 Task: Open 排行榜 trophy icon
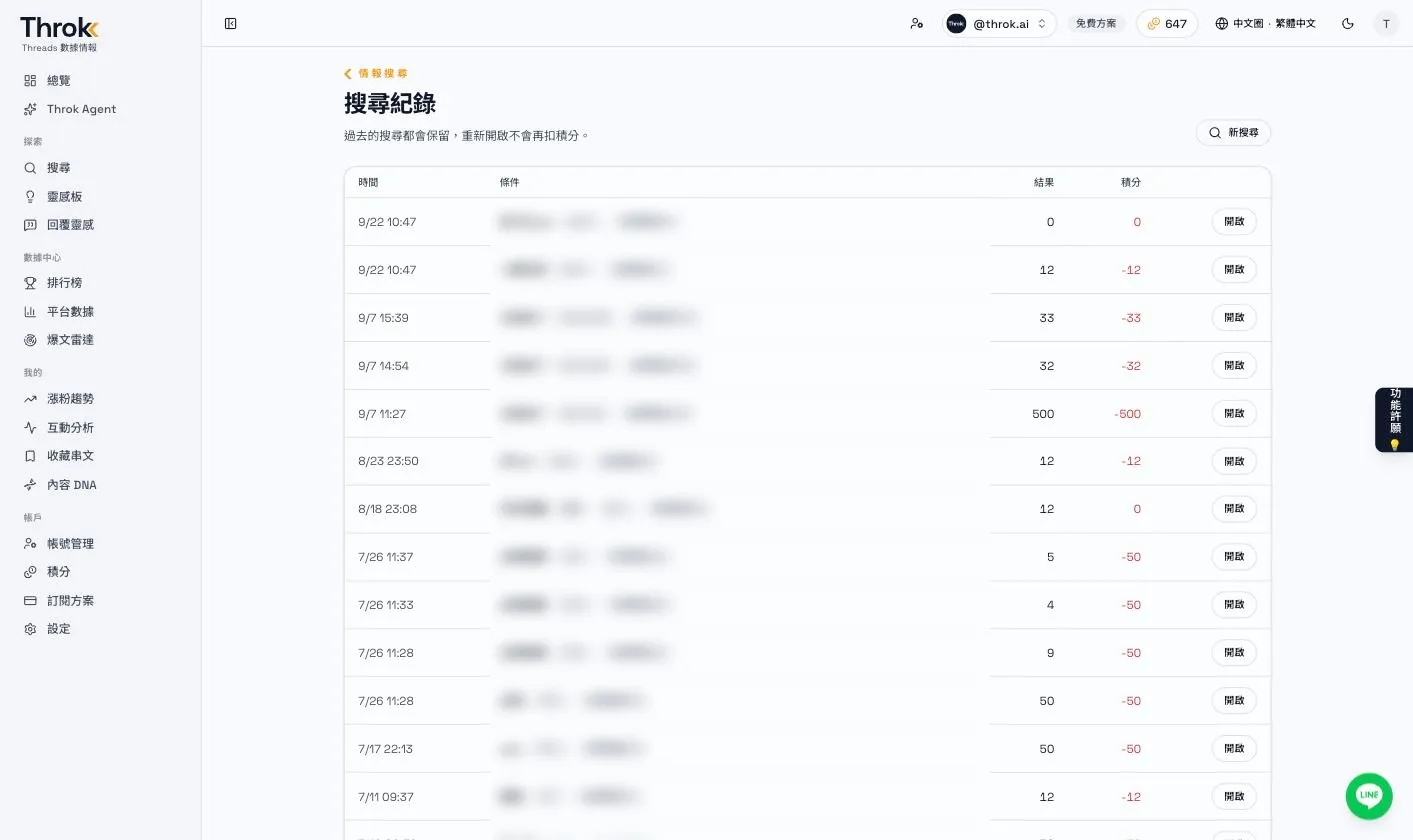pyautogui.click(x=30, y=283)
